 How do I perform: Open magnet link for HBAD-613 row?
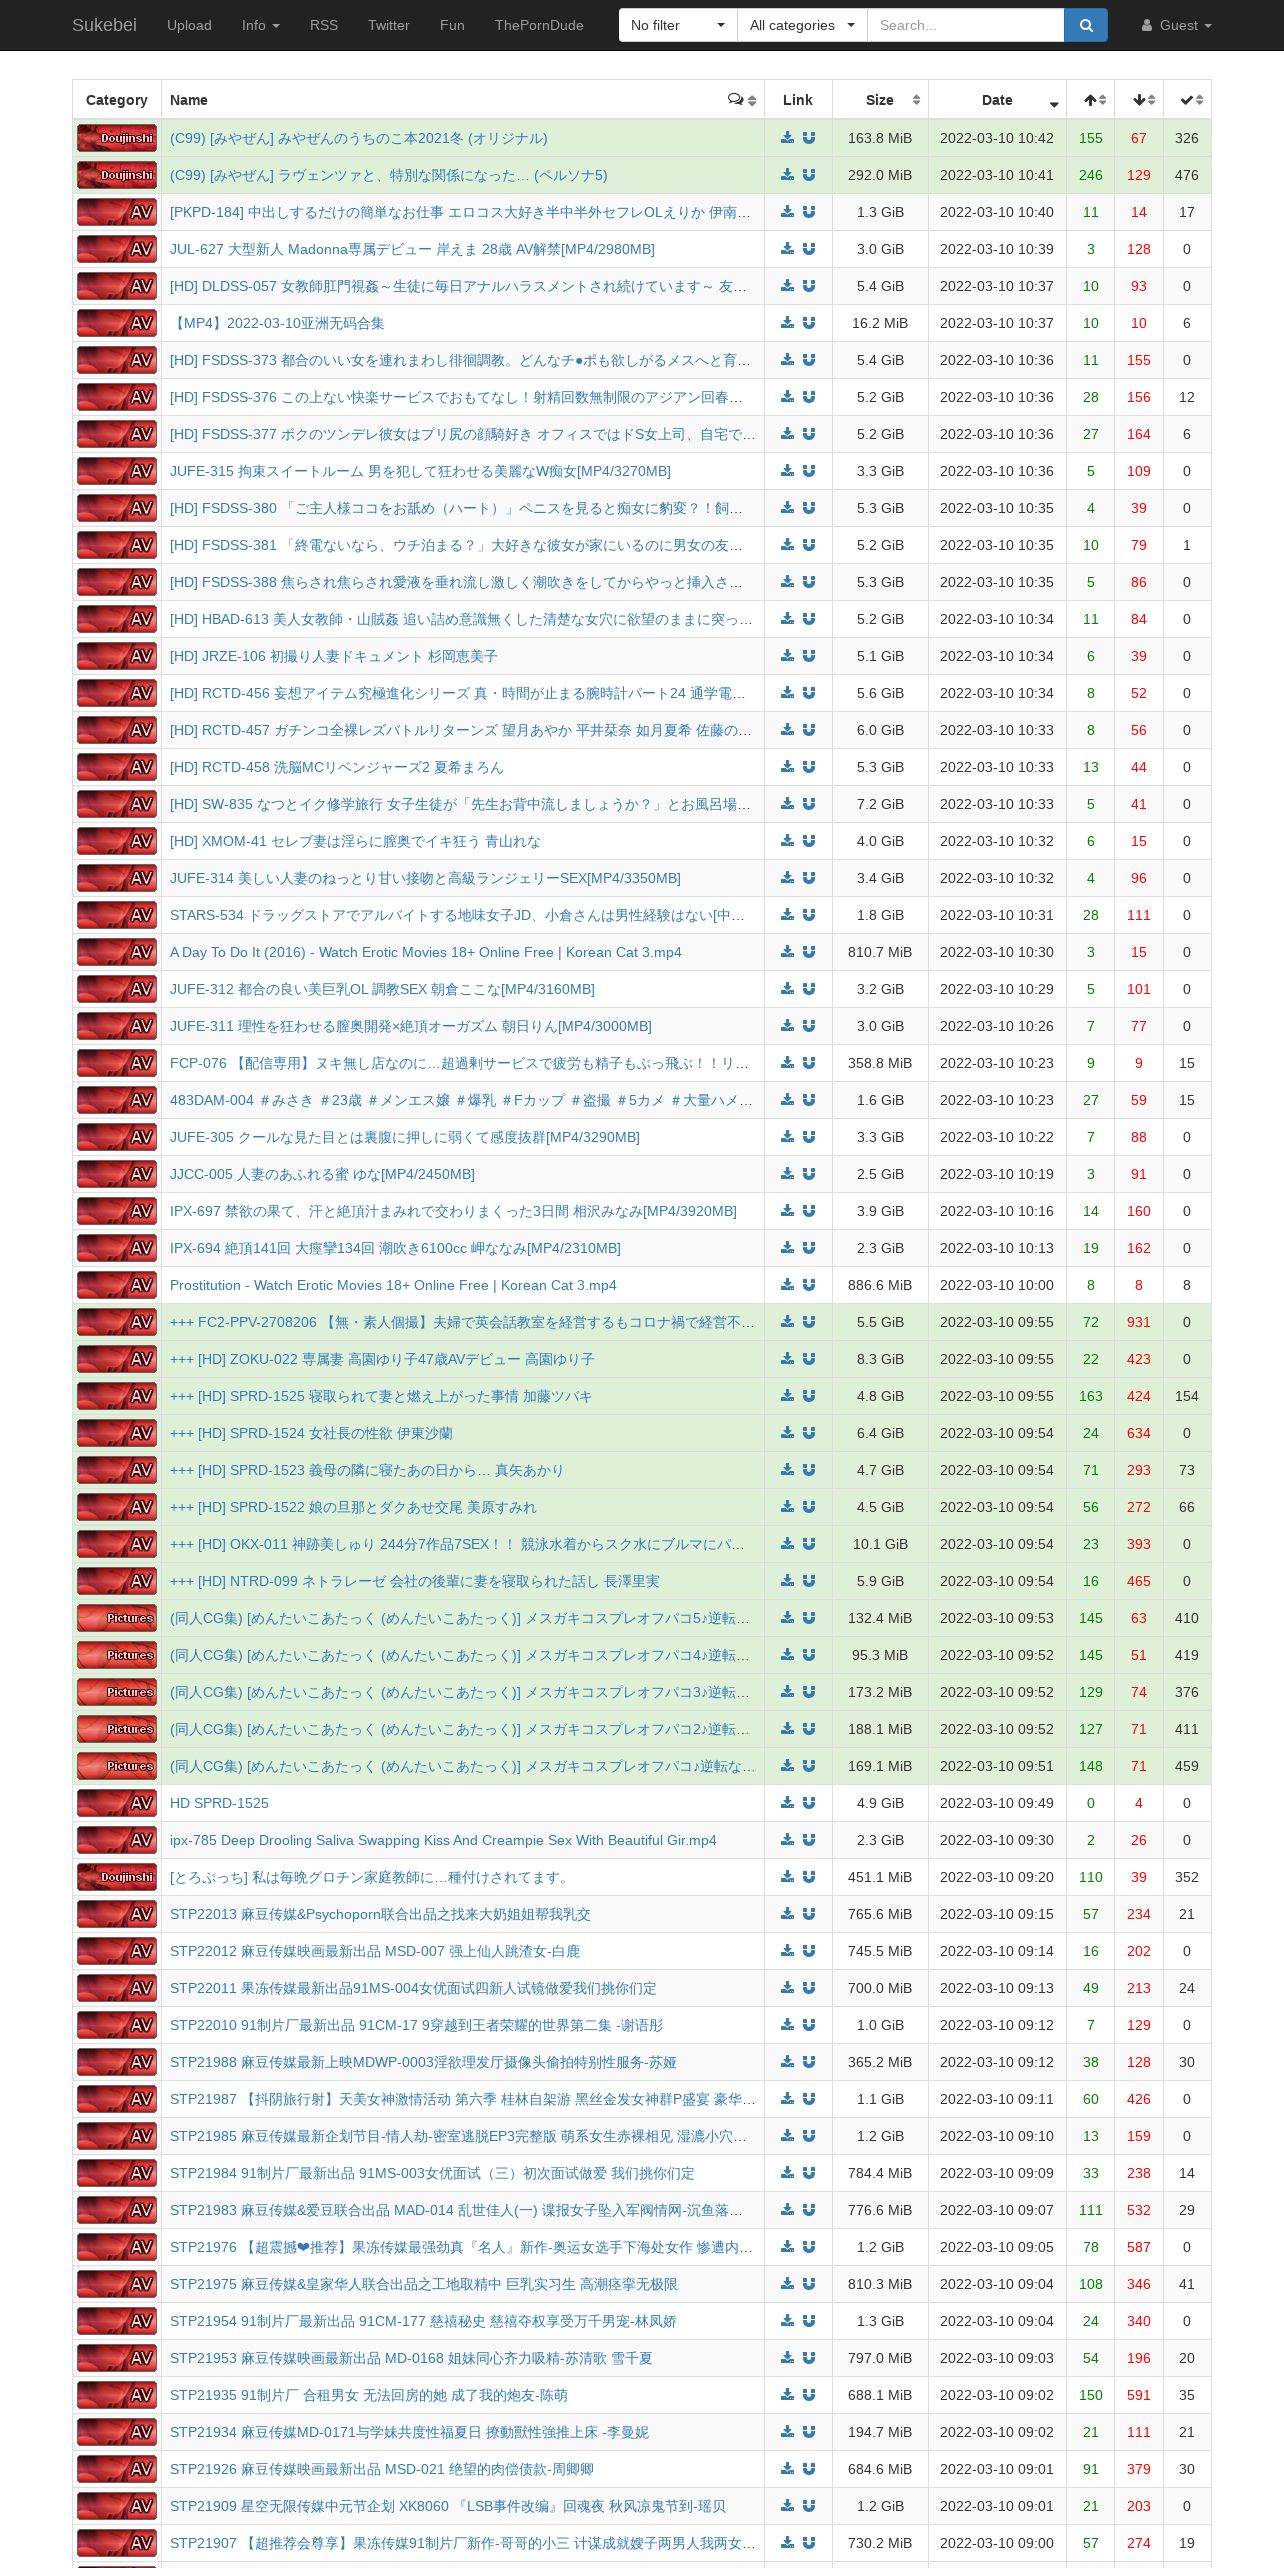(809, 619)
